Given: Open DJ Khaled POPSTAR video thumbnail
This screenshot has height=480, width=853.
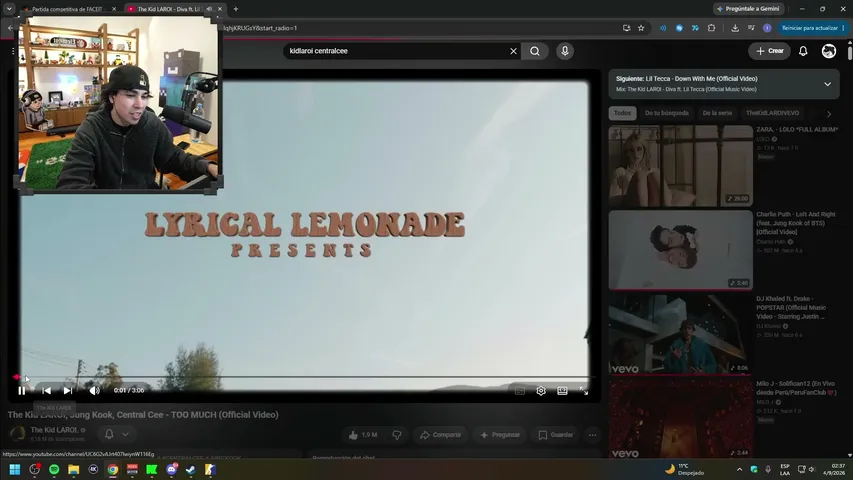Looking at the screenshot, I should coord(681,335).
